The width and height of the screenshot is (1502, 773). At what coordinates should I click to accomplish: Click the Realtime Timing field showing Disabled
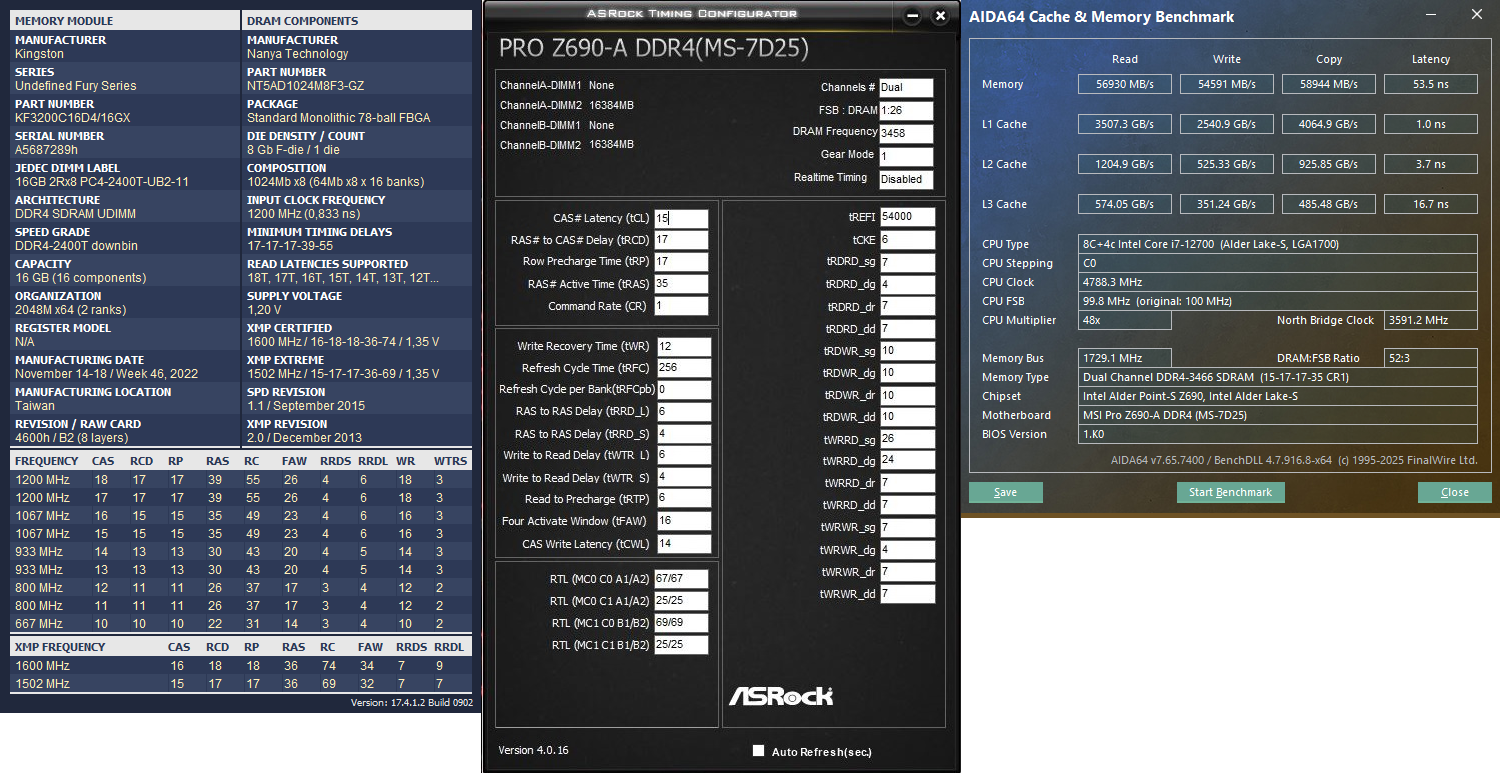pos(906,180)
